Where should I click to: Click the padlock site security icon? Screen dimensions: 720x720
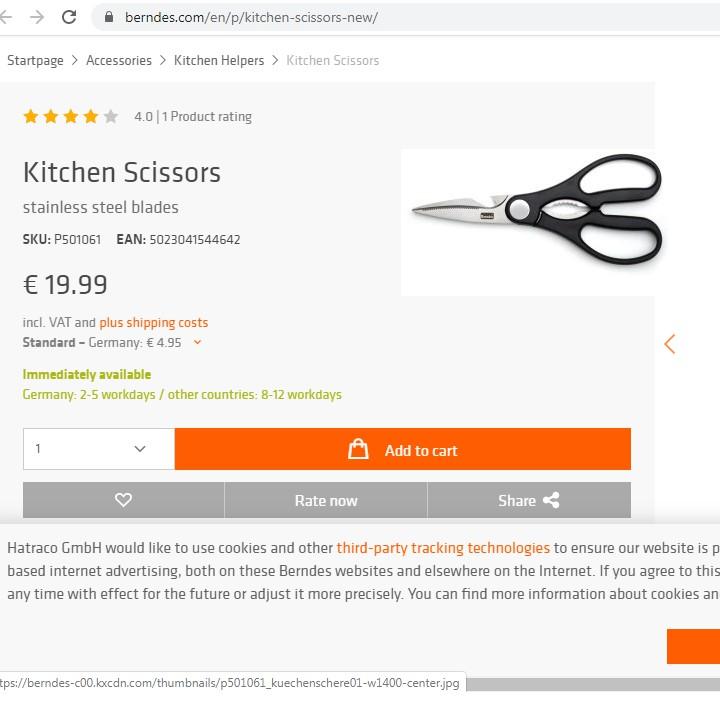click(x=109, y=17)
